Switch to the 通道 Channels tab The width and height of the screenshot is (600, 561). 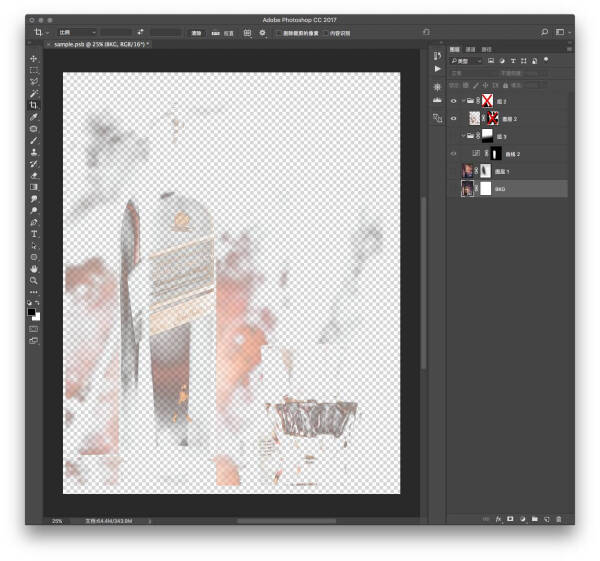click(x=470, y=49)
